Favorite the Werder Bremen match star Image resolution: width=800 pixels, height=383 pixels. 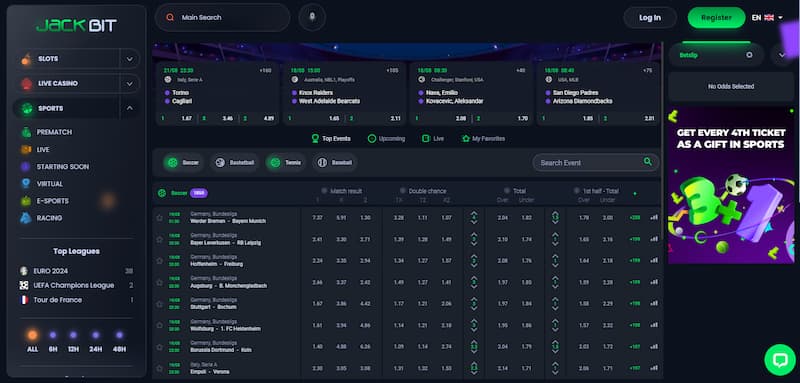click(160, 218)
